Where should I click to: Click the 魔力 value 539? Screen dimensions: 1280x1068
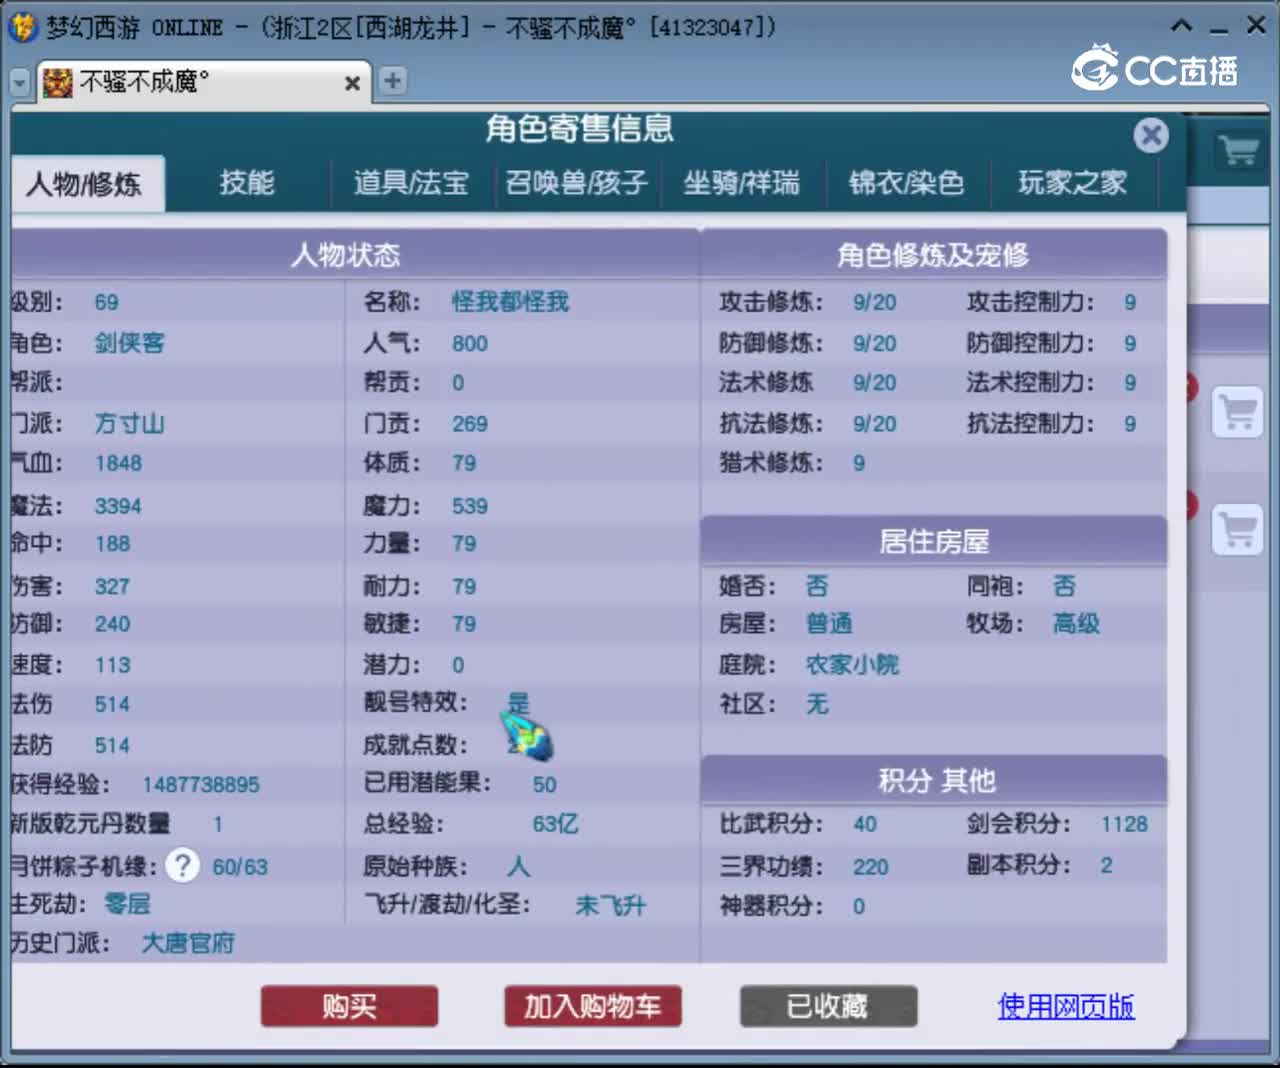469,506
